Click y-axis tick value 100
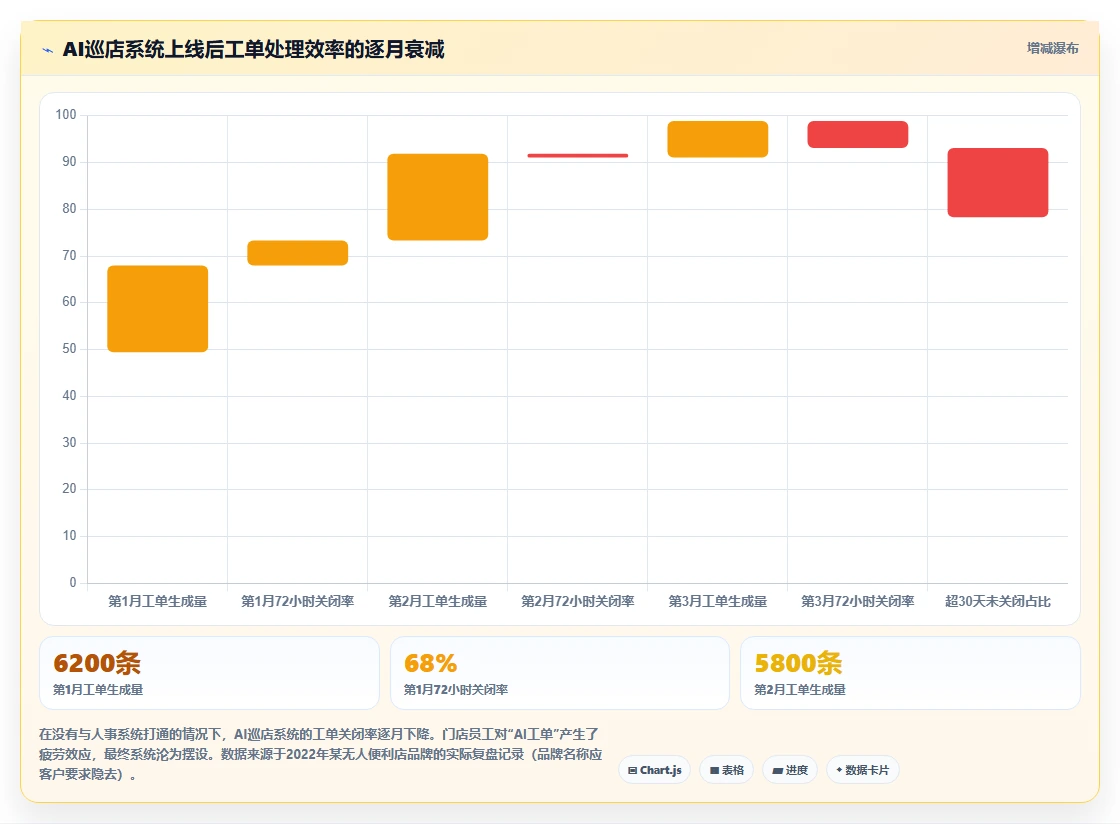Screen dimensions: 1120x824 click(66, 114)
